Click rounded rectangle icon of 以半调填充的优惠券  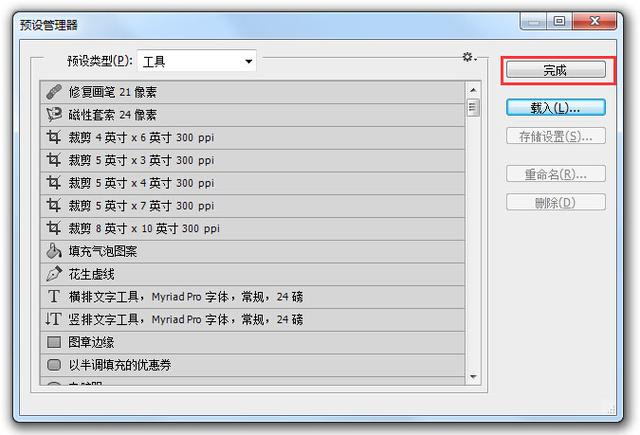pos(54,364)
